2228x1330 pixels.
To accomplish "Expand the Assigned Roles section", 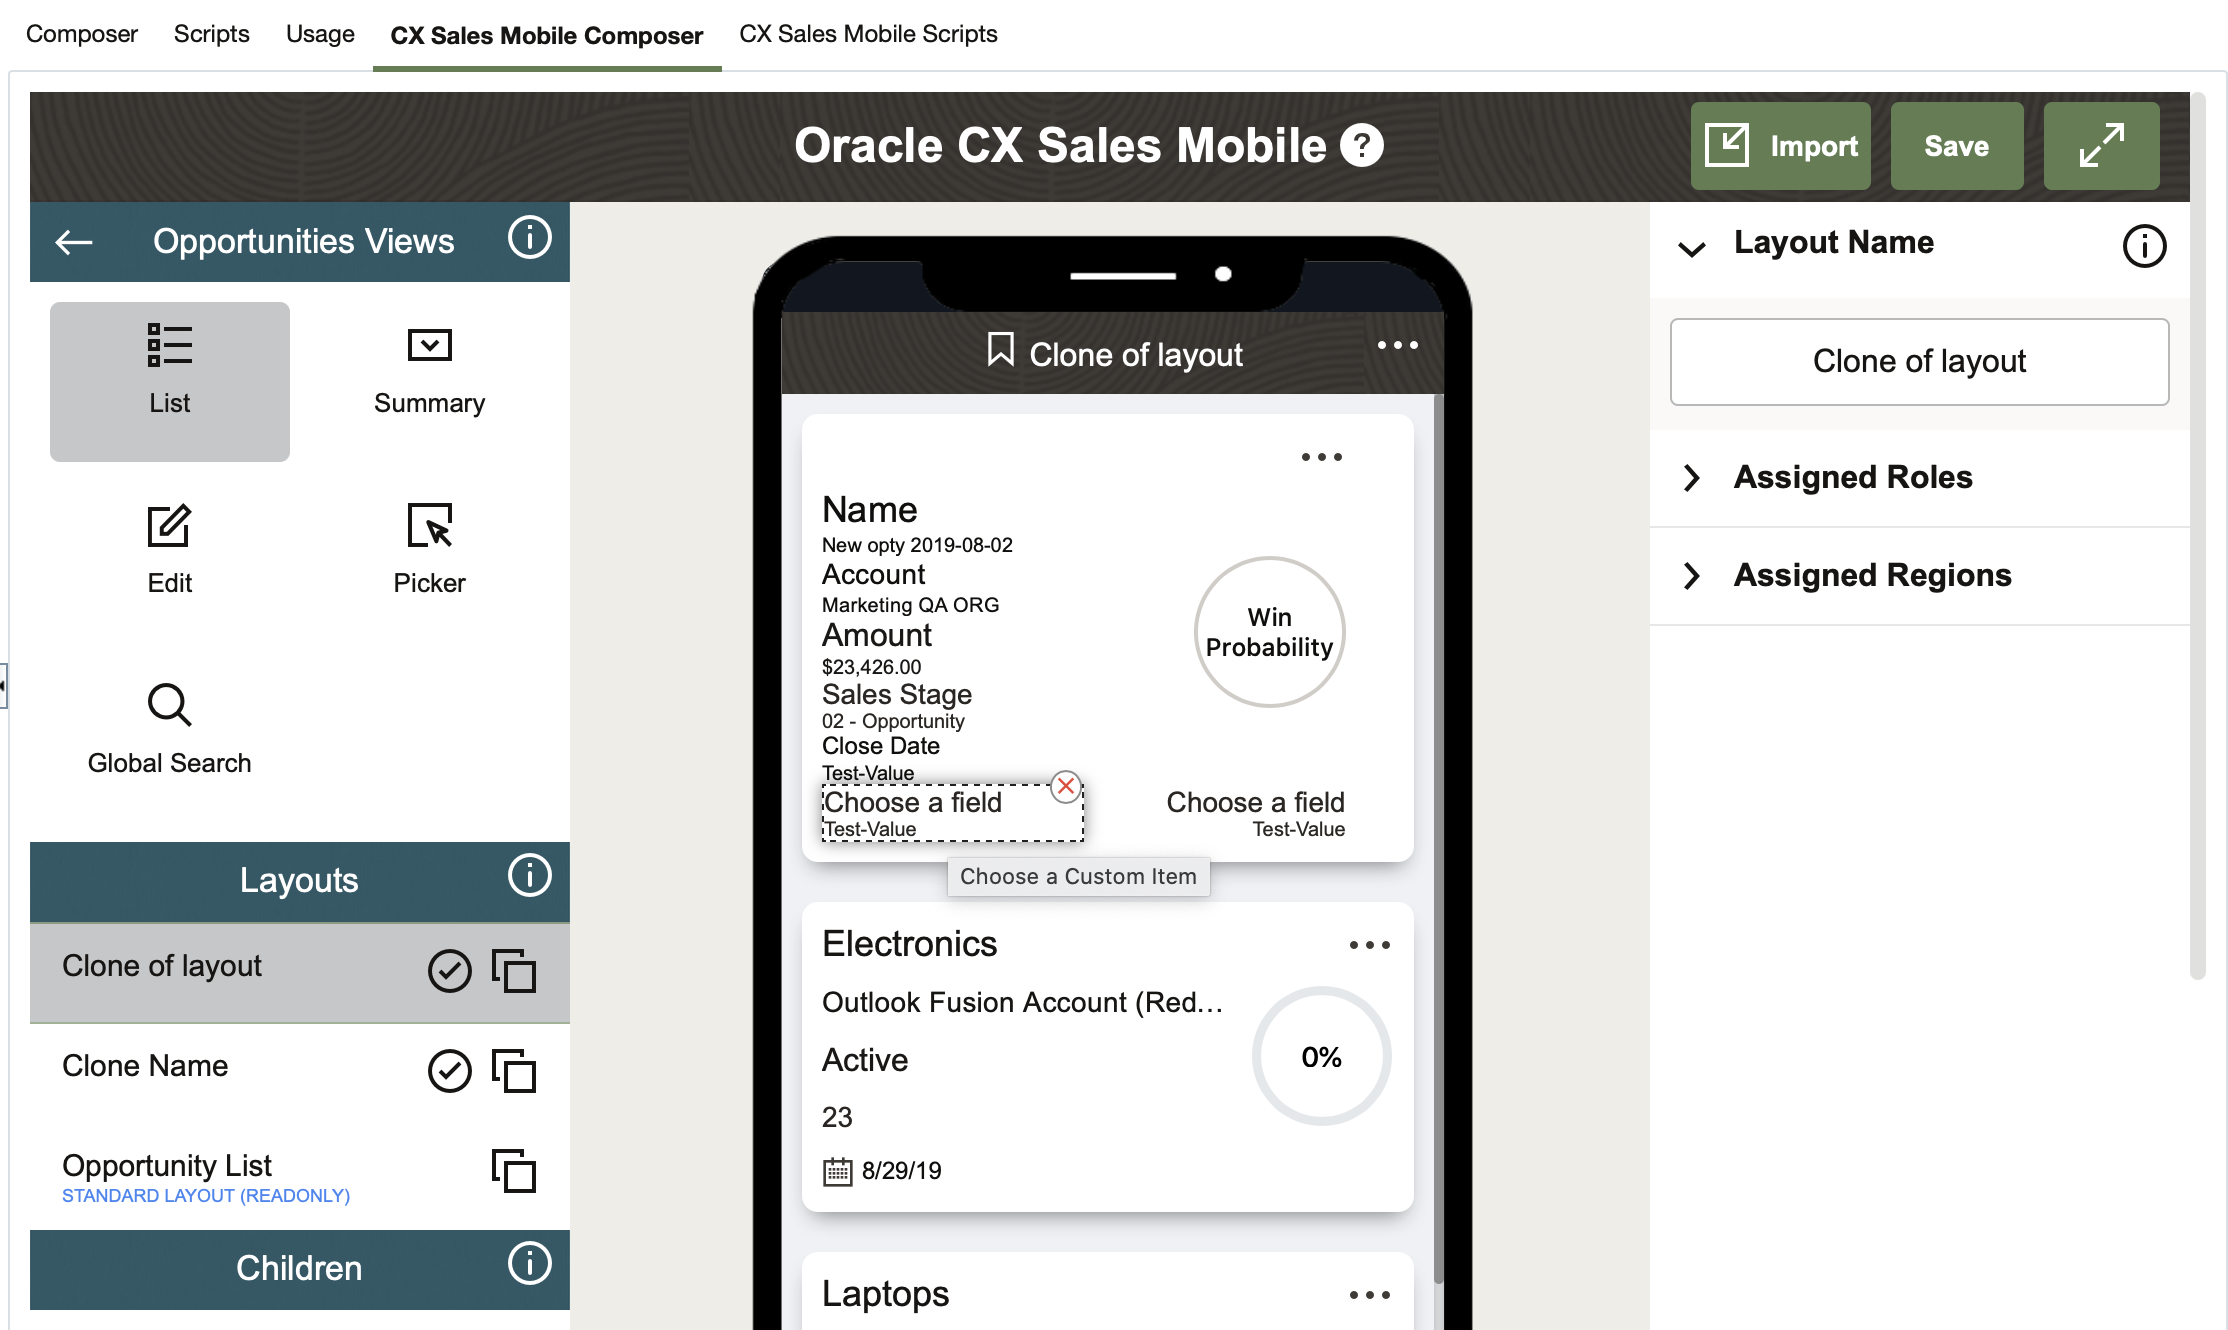I will tap(1691, 477).
